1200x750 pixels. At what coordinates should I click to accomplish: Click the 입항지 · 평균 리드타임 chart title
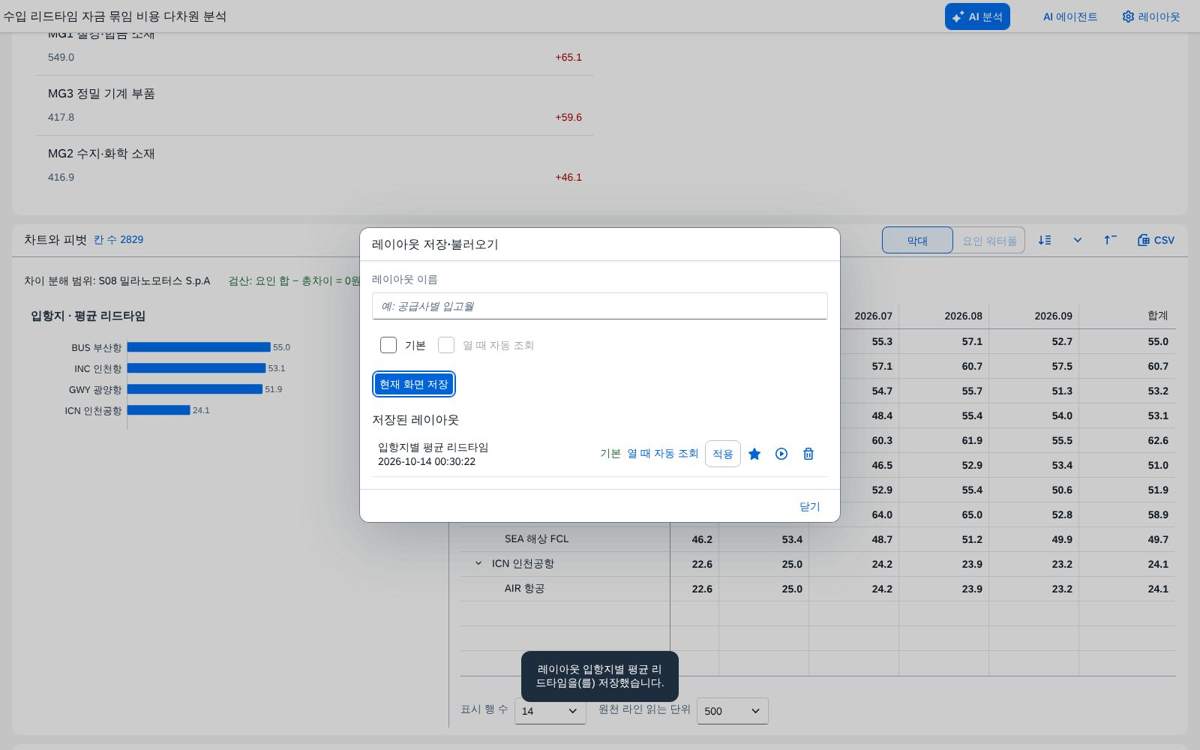pos(88,316)
